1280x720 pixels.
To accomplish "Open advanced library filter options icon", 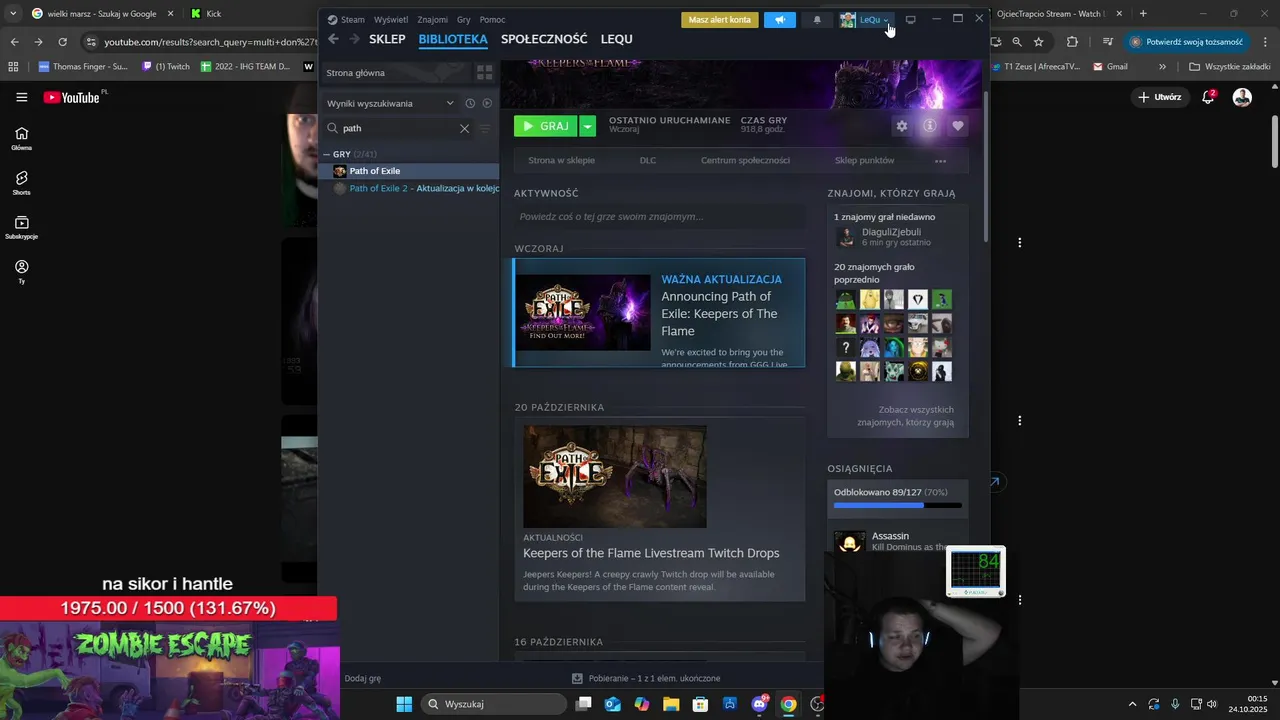I will [485, 128].
